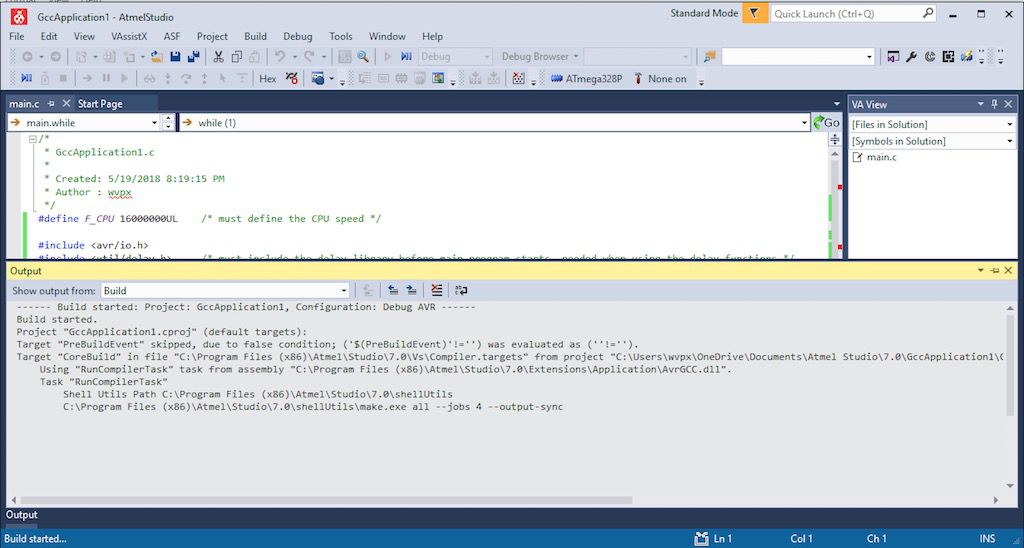Image resolution: width=1024 pixels, height=548 pixels.
Task: Pin the VA View panel
Action: tap(995, 104)
